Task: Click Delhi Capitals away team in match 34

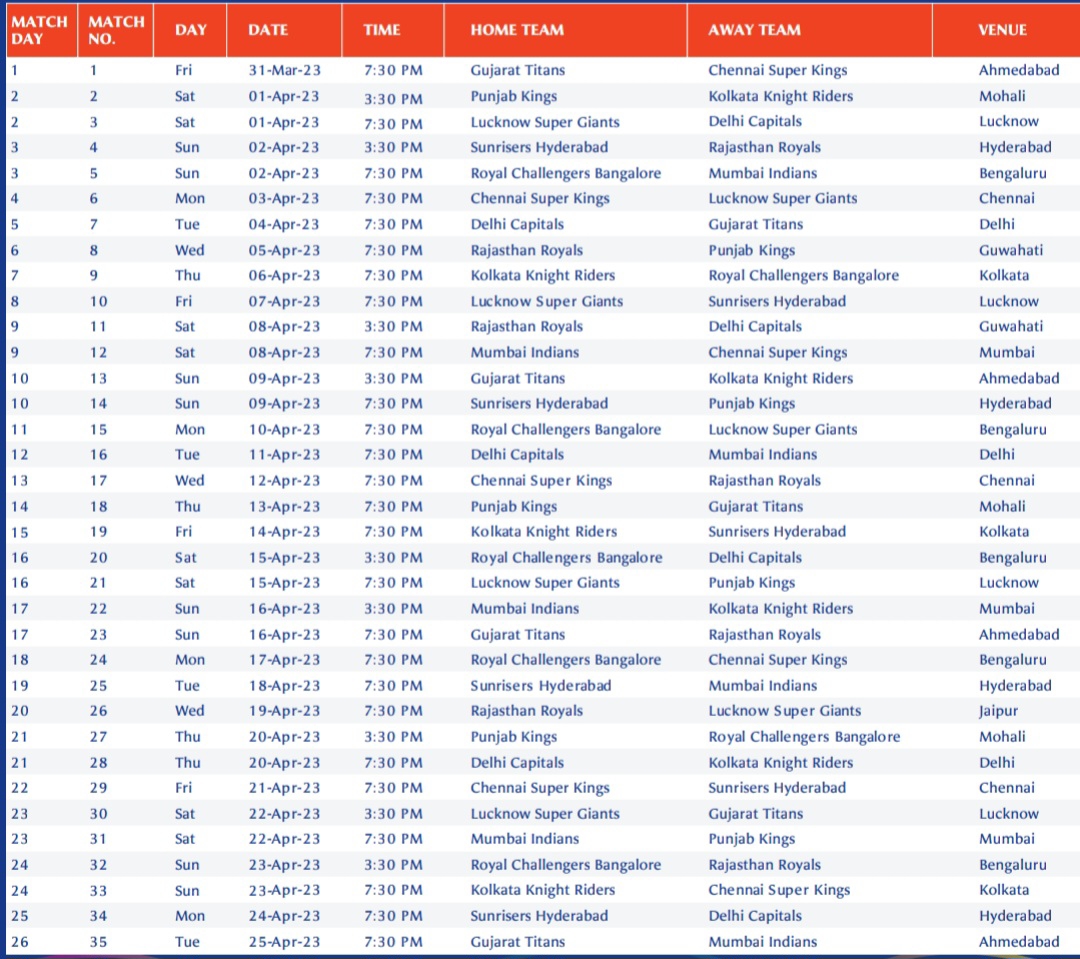Action: click(x=755, y=916)
